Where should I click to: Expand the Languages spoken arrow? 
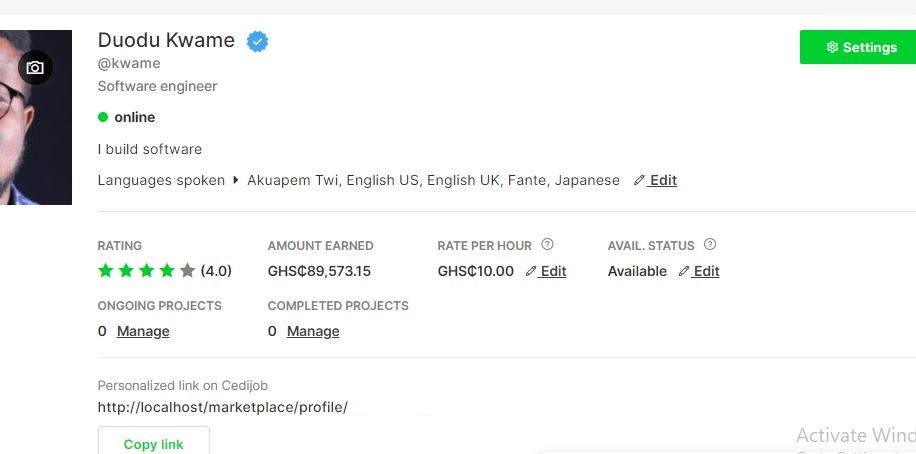click(x=236, y=180)
